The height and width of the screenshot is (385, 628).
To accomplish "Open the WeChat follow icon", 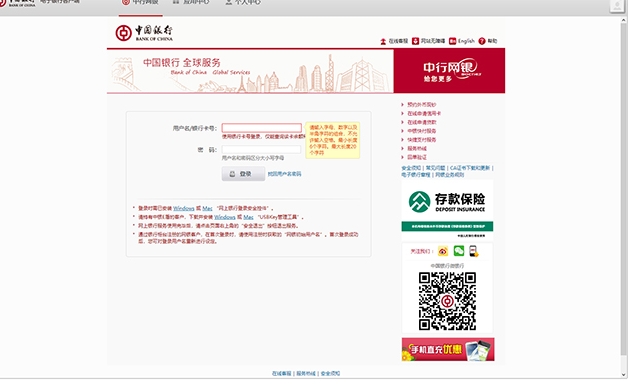I will point(459,251).
